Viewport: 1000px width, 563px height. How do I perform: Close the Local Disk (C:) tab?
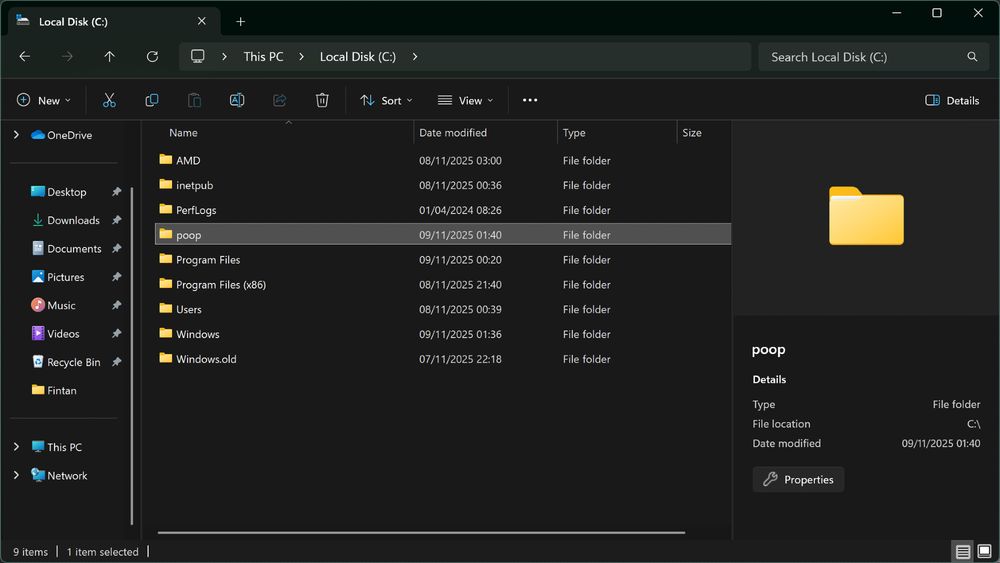click(202, 21)
